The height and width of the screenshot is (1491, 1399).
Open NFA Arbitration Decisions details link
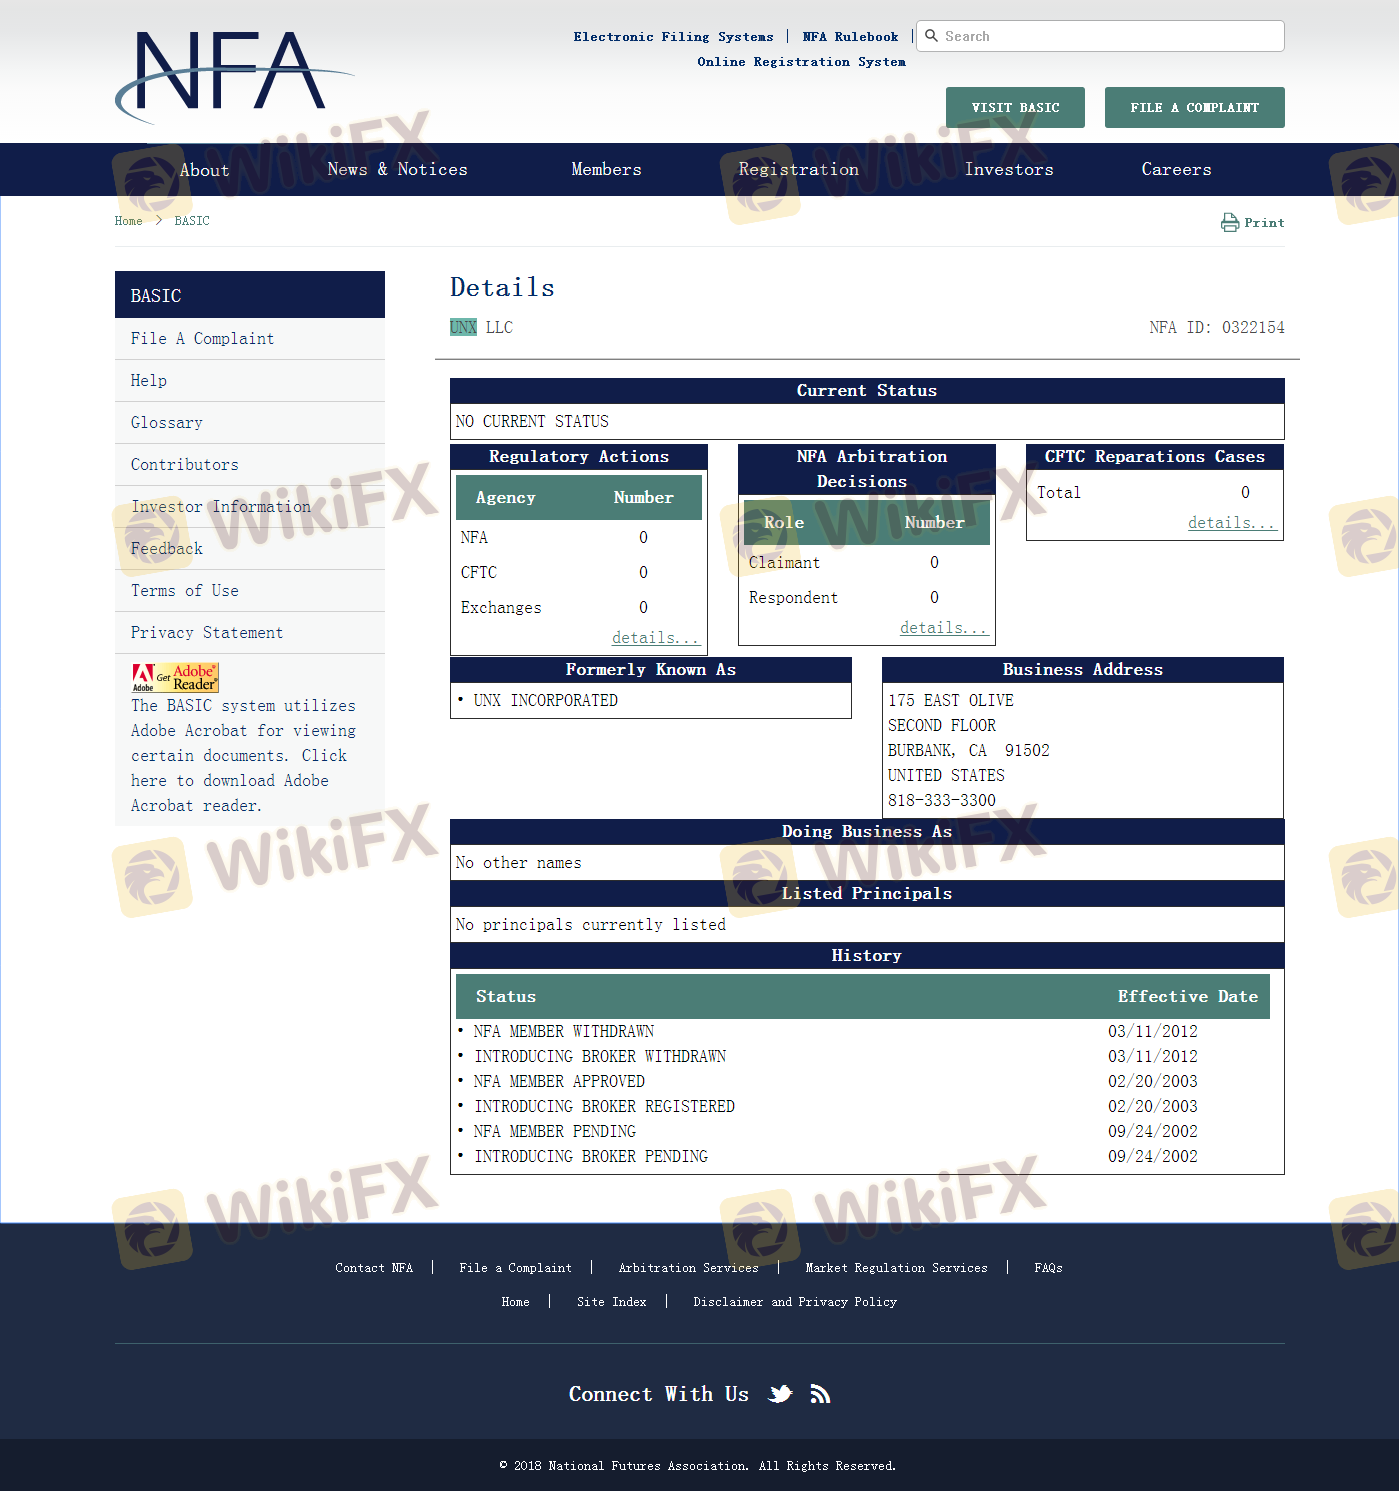[943, 628]
